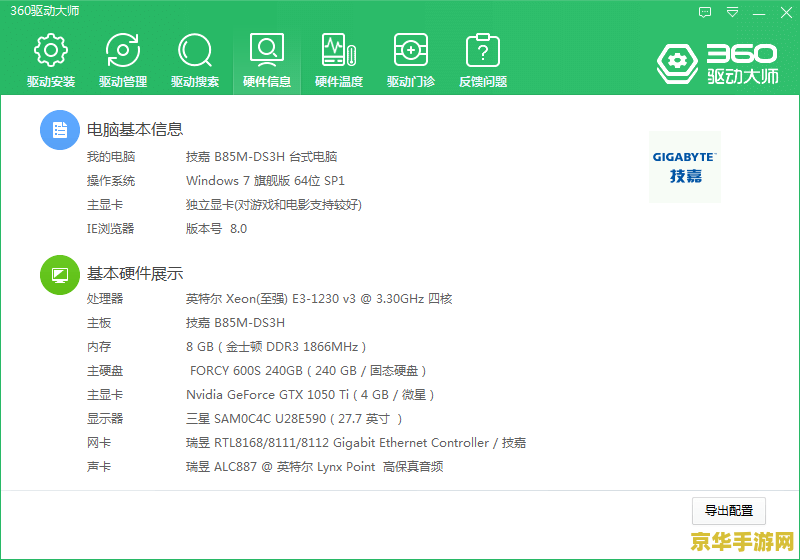Click the 网卡 label
Image resolution: width=800 pixels, height=560 pixels.
point(99,443)
